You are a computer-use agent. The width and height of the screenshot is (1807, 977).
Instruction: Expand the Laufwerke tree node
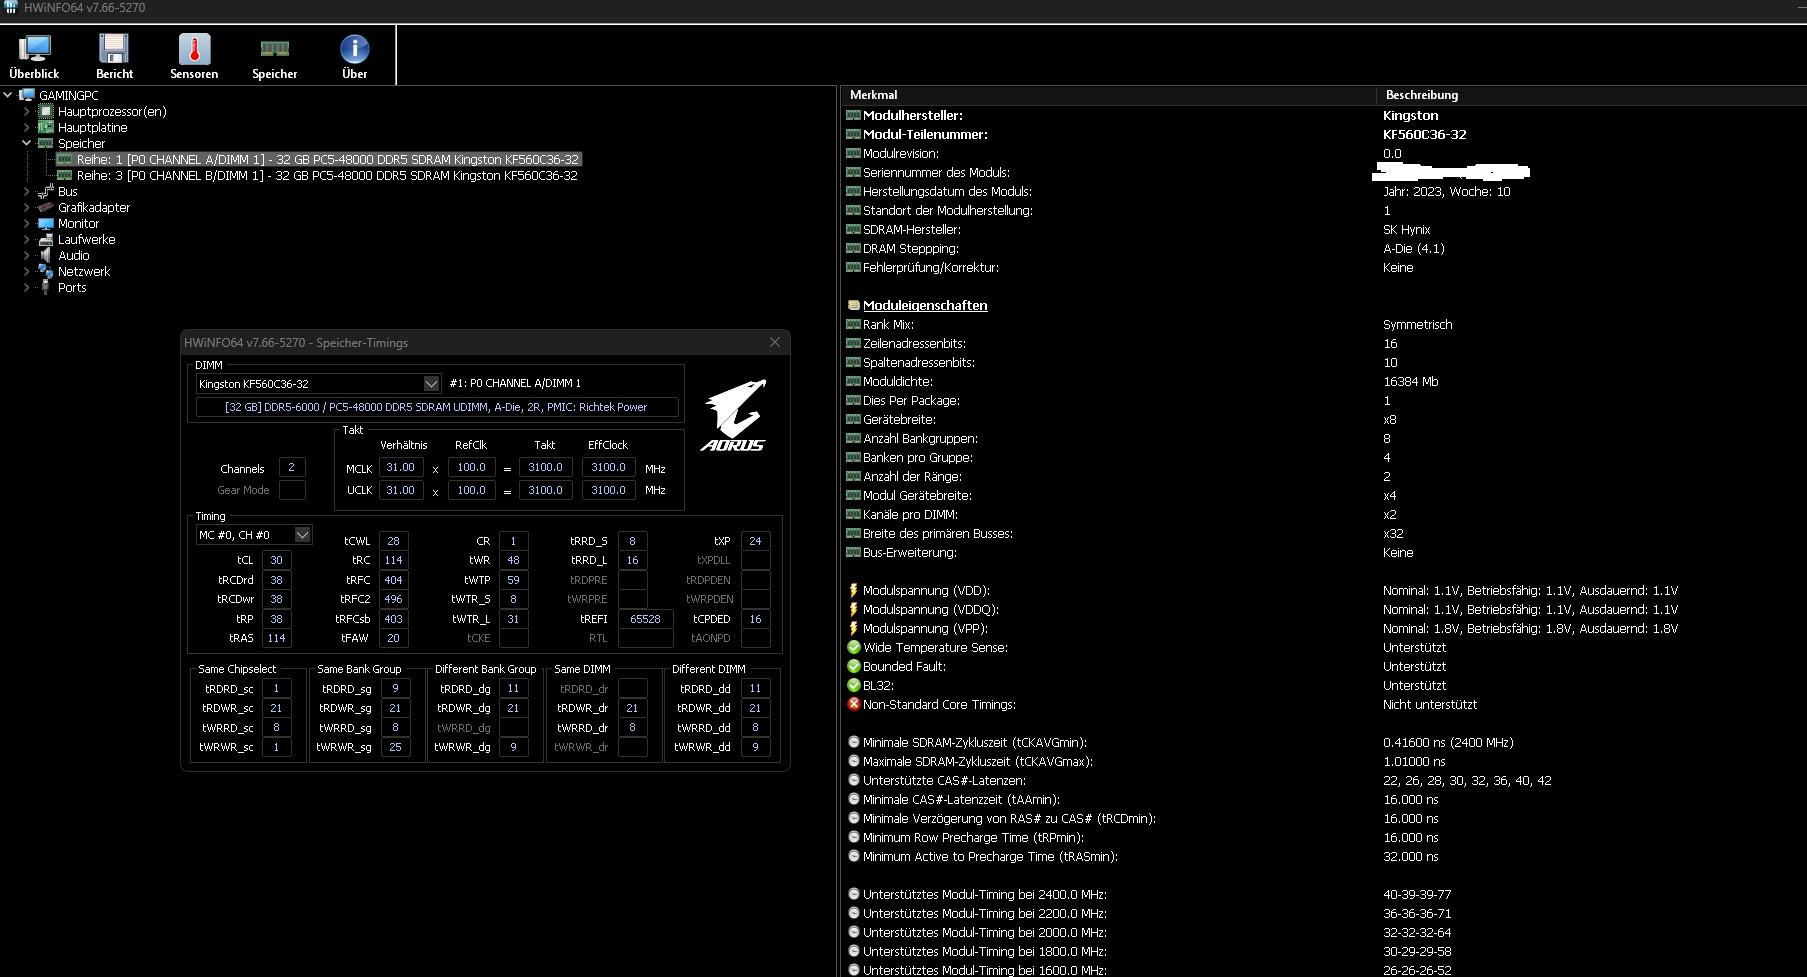coord(27,239)
